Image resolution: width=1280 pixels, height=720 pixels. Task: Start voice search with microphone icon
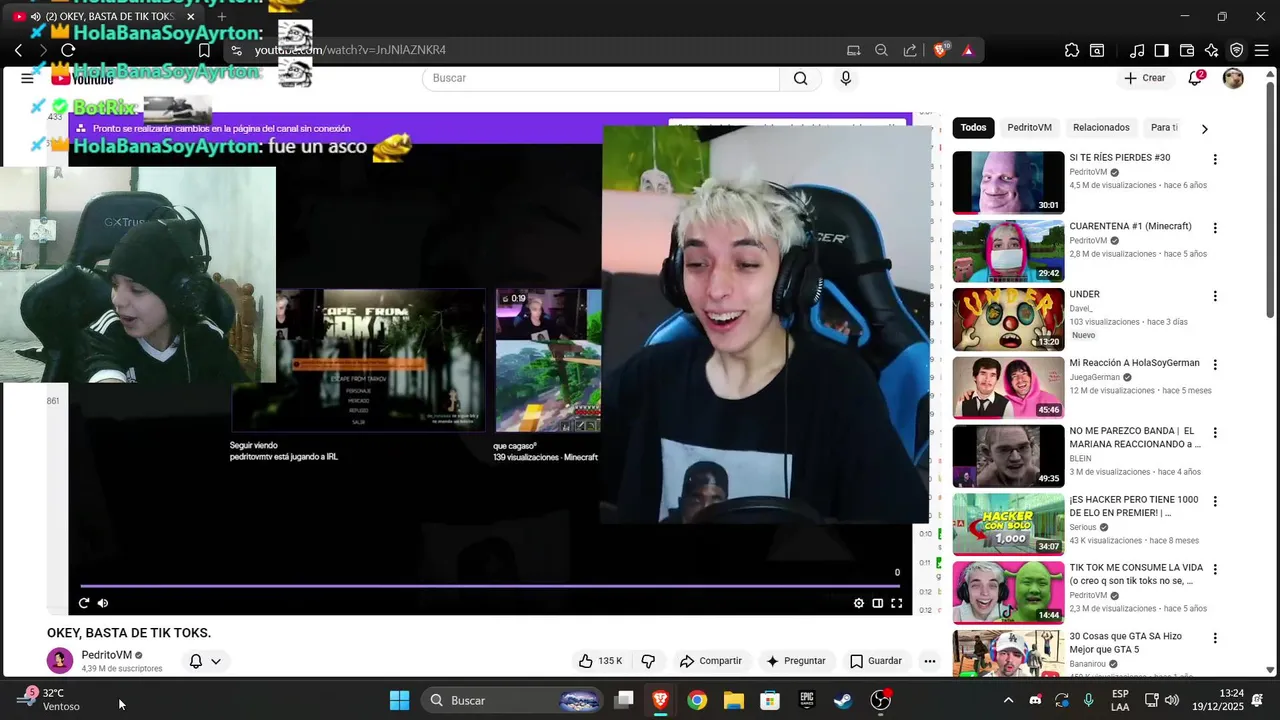[846, 78]
